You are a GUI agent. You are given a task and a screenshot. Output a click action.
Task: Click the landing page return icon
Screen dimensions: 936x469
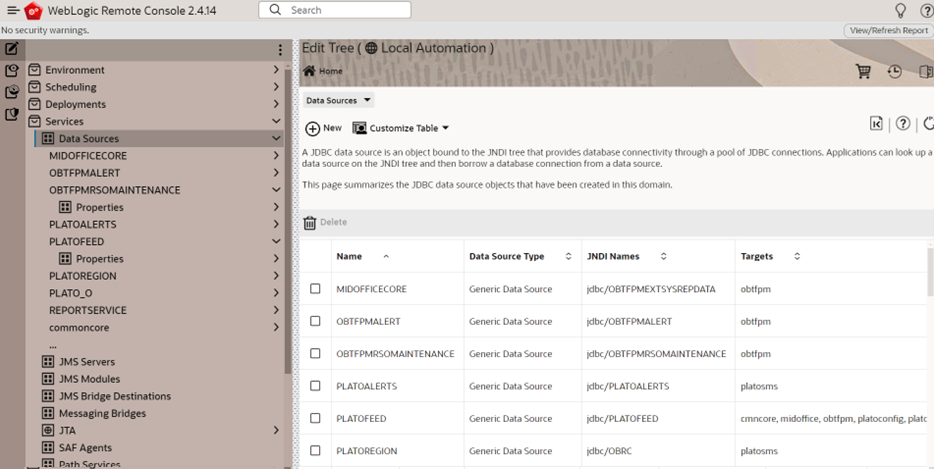coord(876,124)
